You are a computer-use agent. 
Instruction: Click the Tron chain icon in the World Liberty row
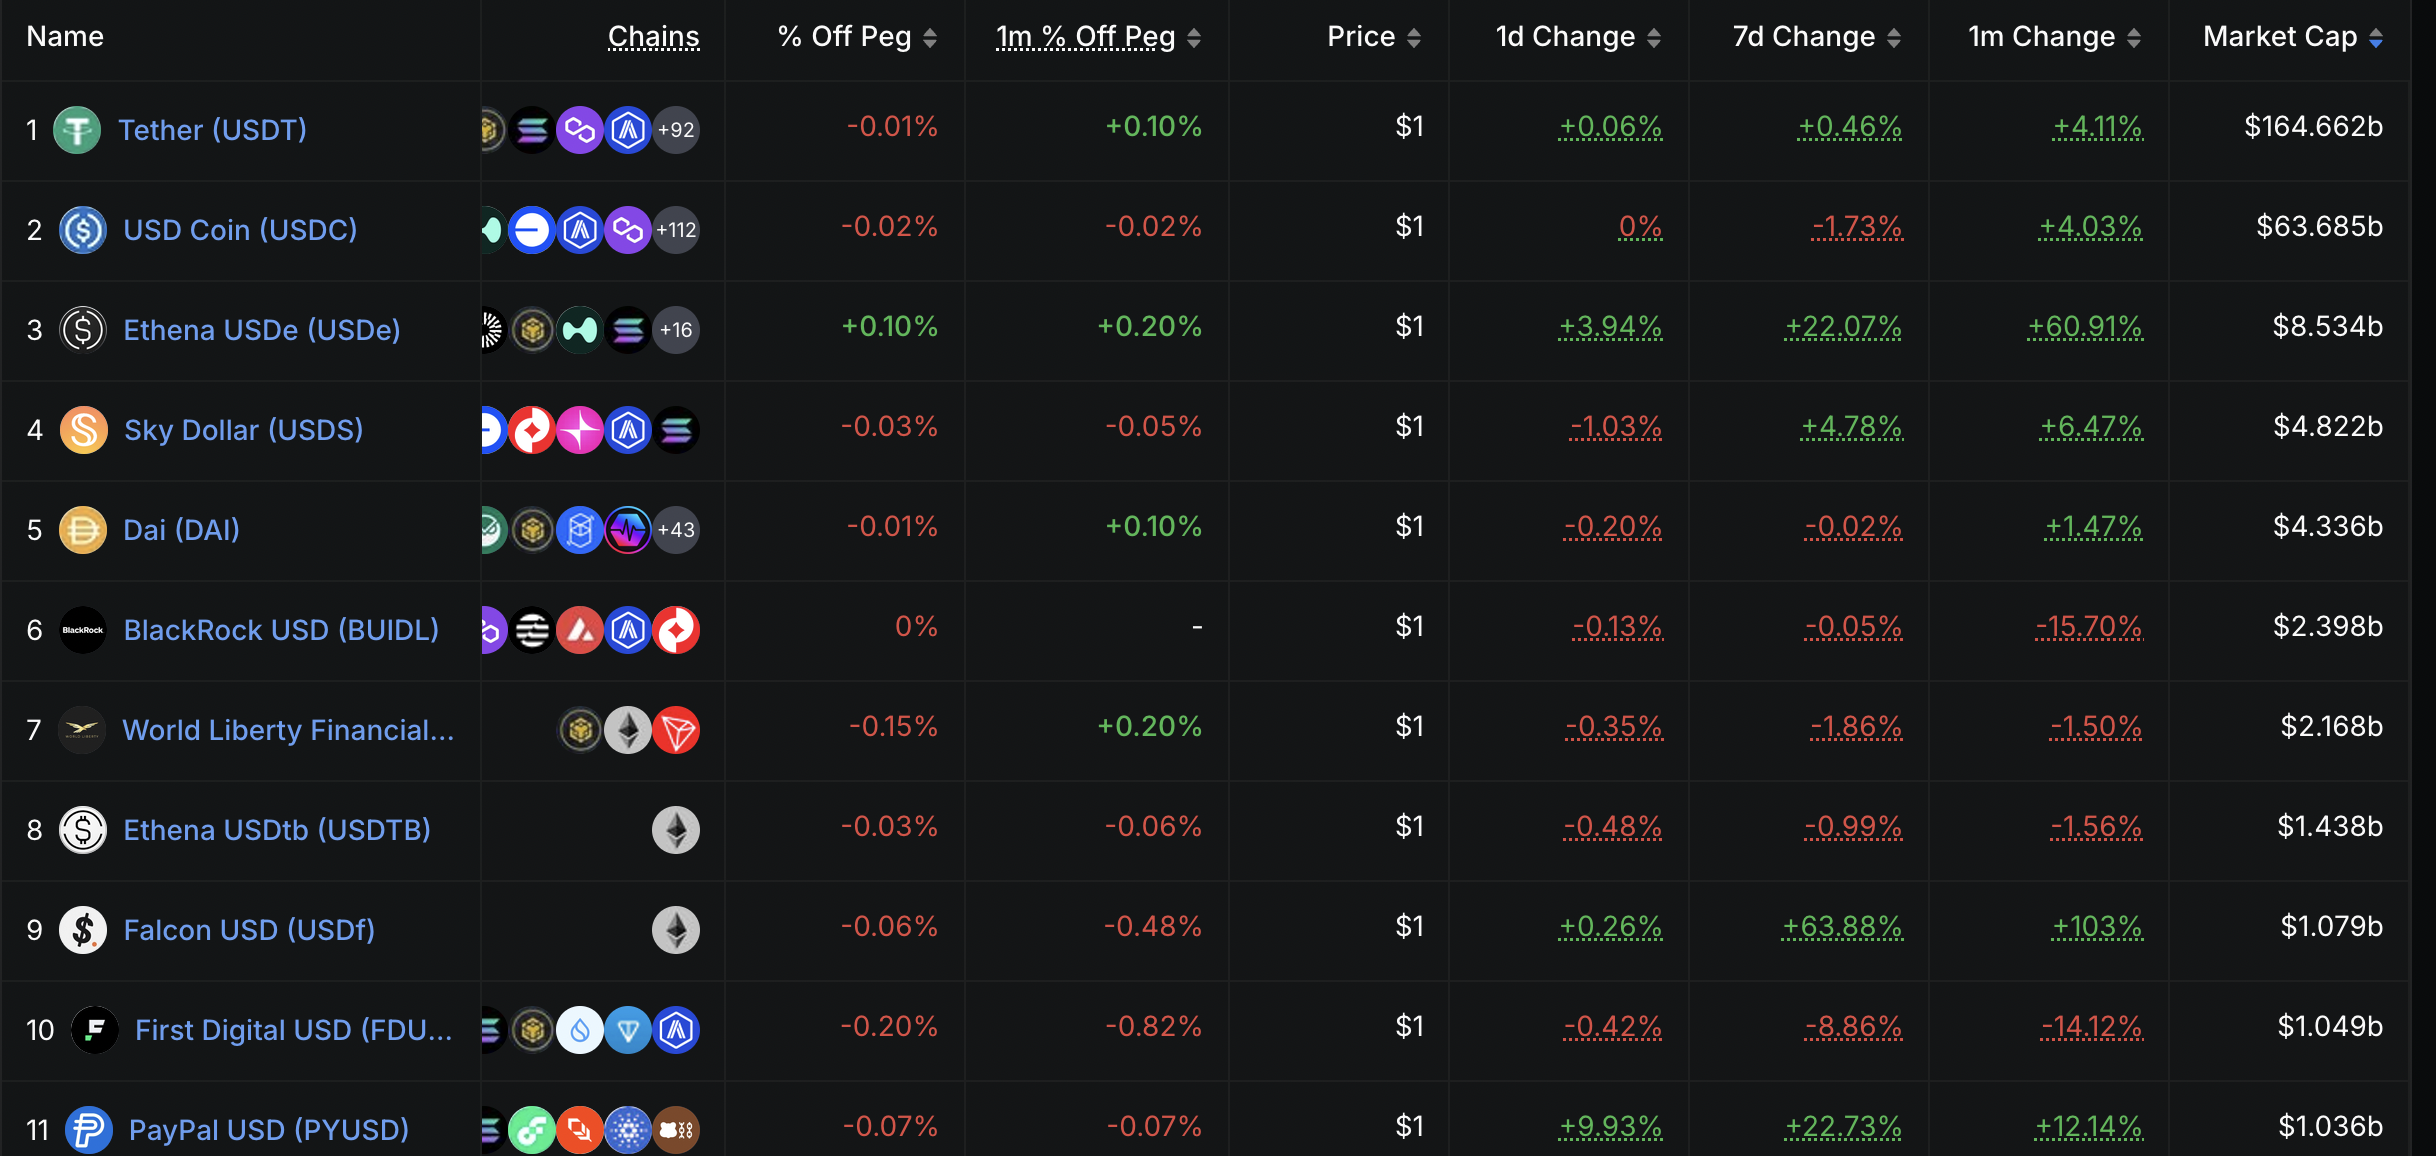coord(676,730)
